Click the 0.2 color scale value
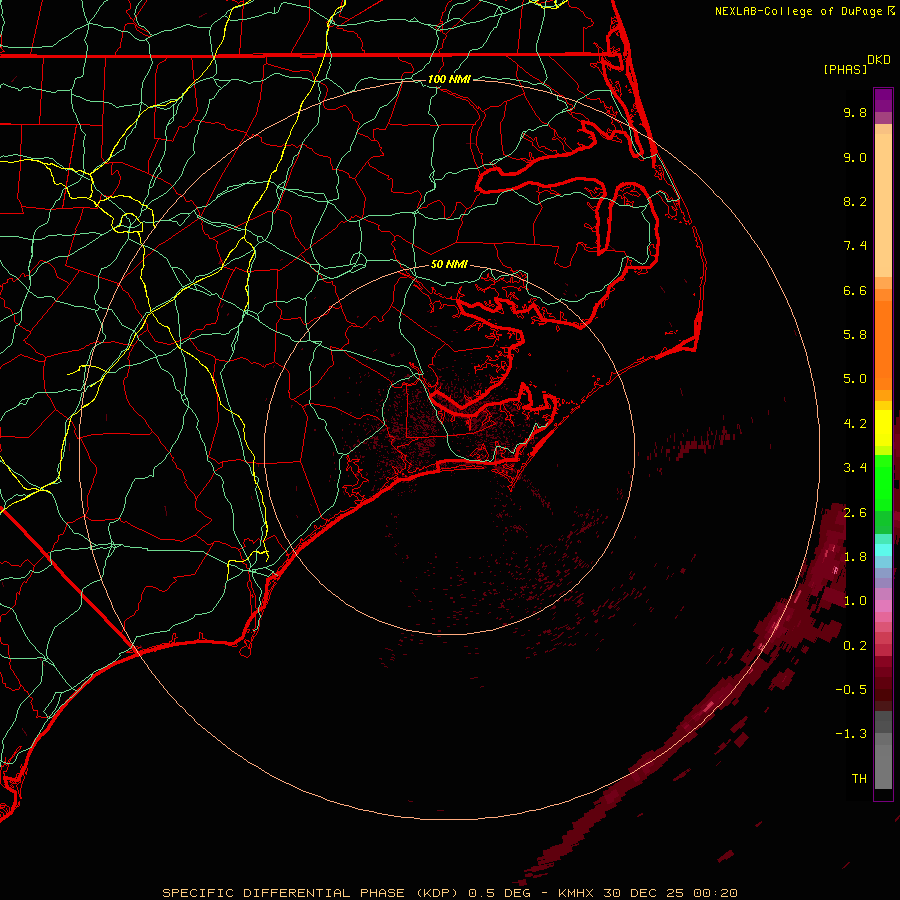 tap(855, 645)
